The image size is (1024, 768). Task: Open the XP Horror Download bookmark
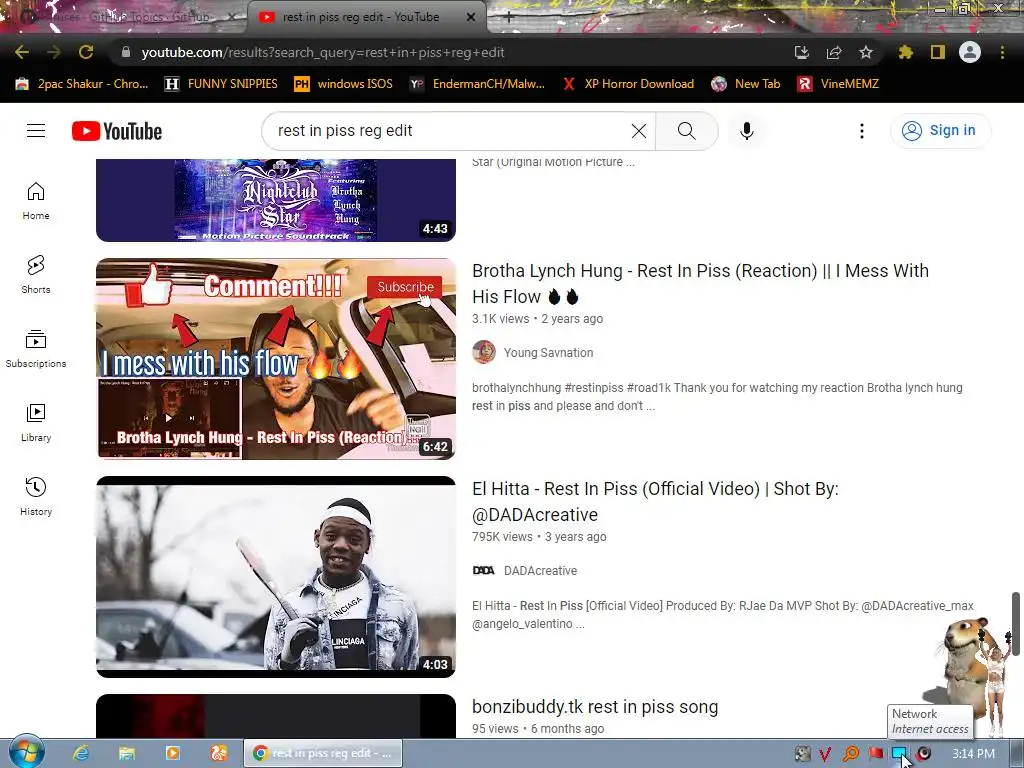628,84
